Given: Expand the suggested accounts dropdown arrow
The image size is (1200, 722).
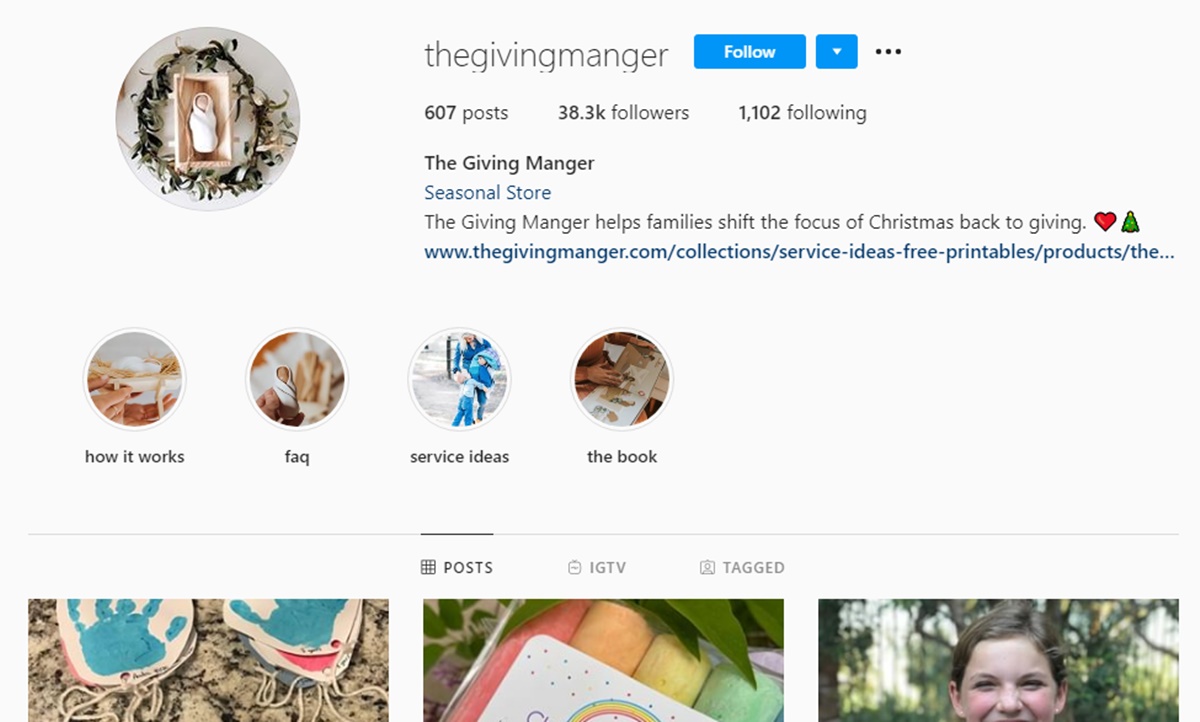Looking at the screenshot, I should [836, 52].
